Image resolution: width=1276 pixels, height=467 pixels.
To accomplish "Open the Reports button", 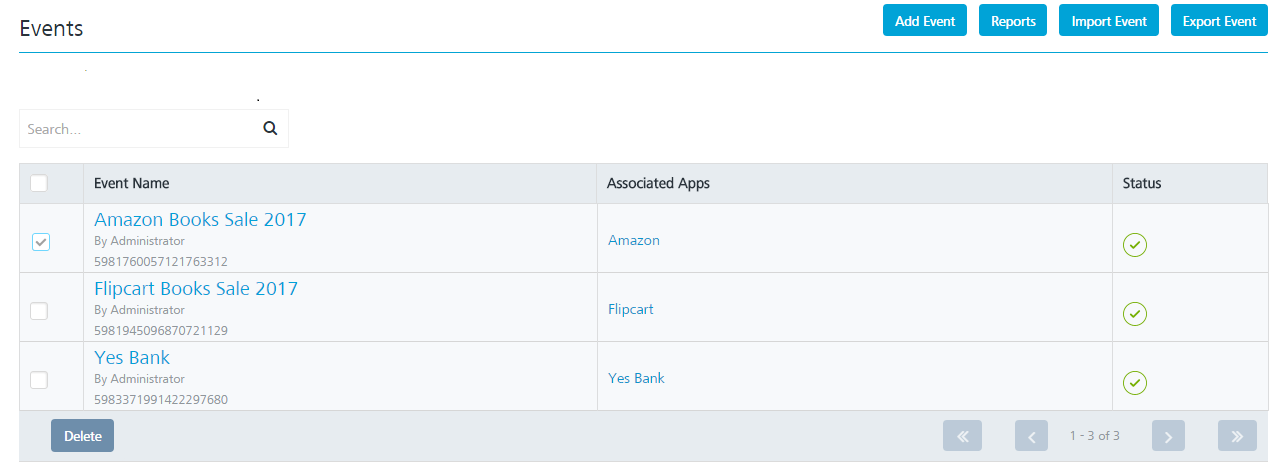I will [x=1013, y=21].
